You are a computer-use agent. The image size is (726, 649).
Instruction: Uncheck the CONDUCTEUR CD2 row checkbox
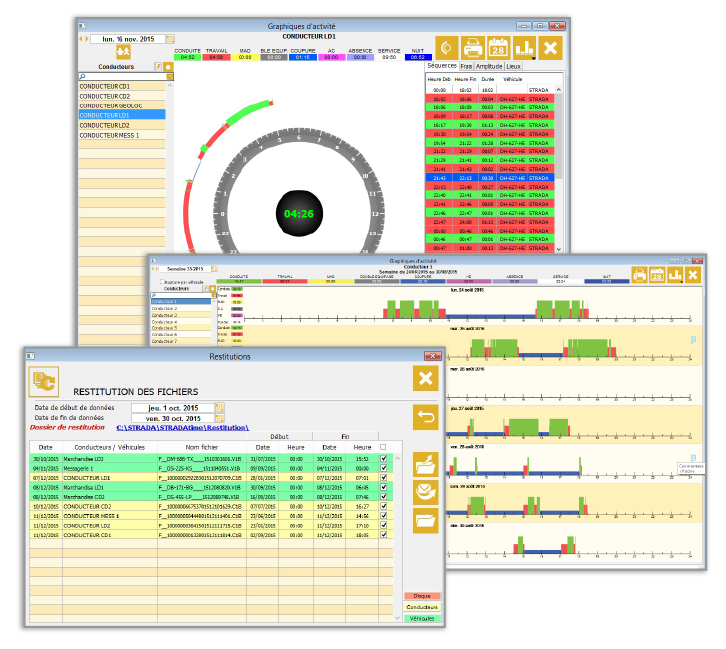coord(383,506)
